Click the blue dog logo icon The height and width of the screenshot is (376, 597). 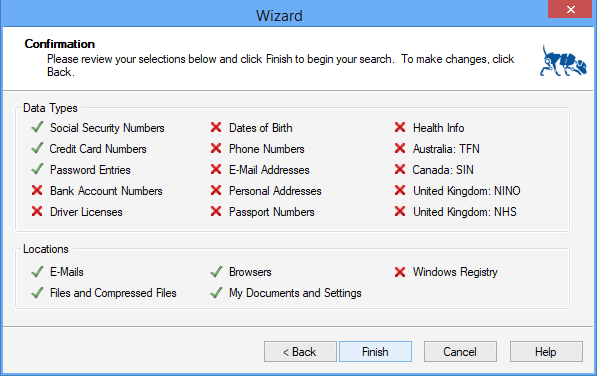tap(563, 61)
